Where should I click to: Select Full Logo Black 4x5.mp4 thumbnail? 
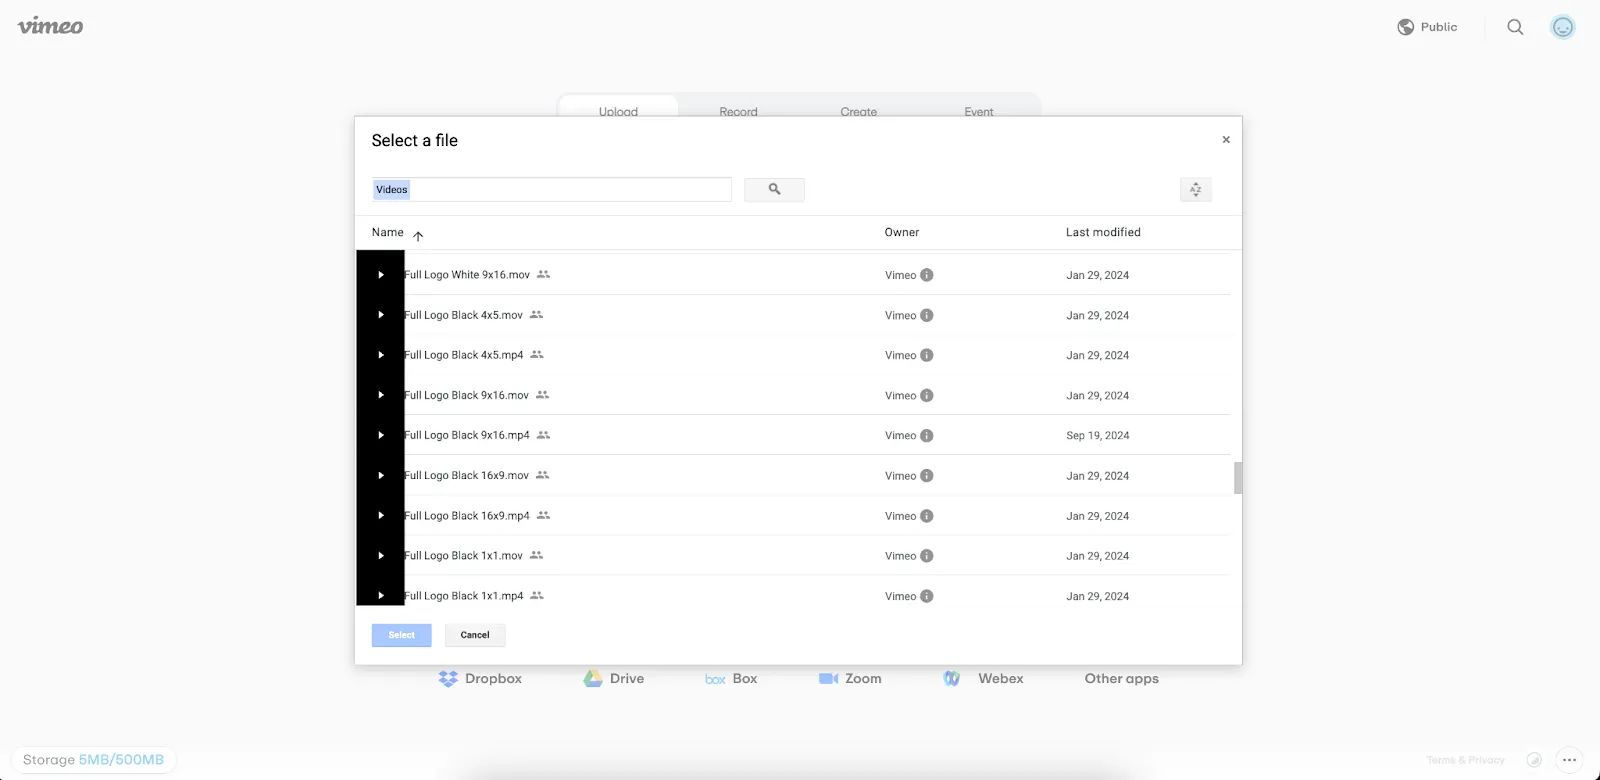(380, 355)
